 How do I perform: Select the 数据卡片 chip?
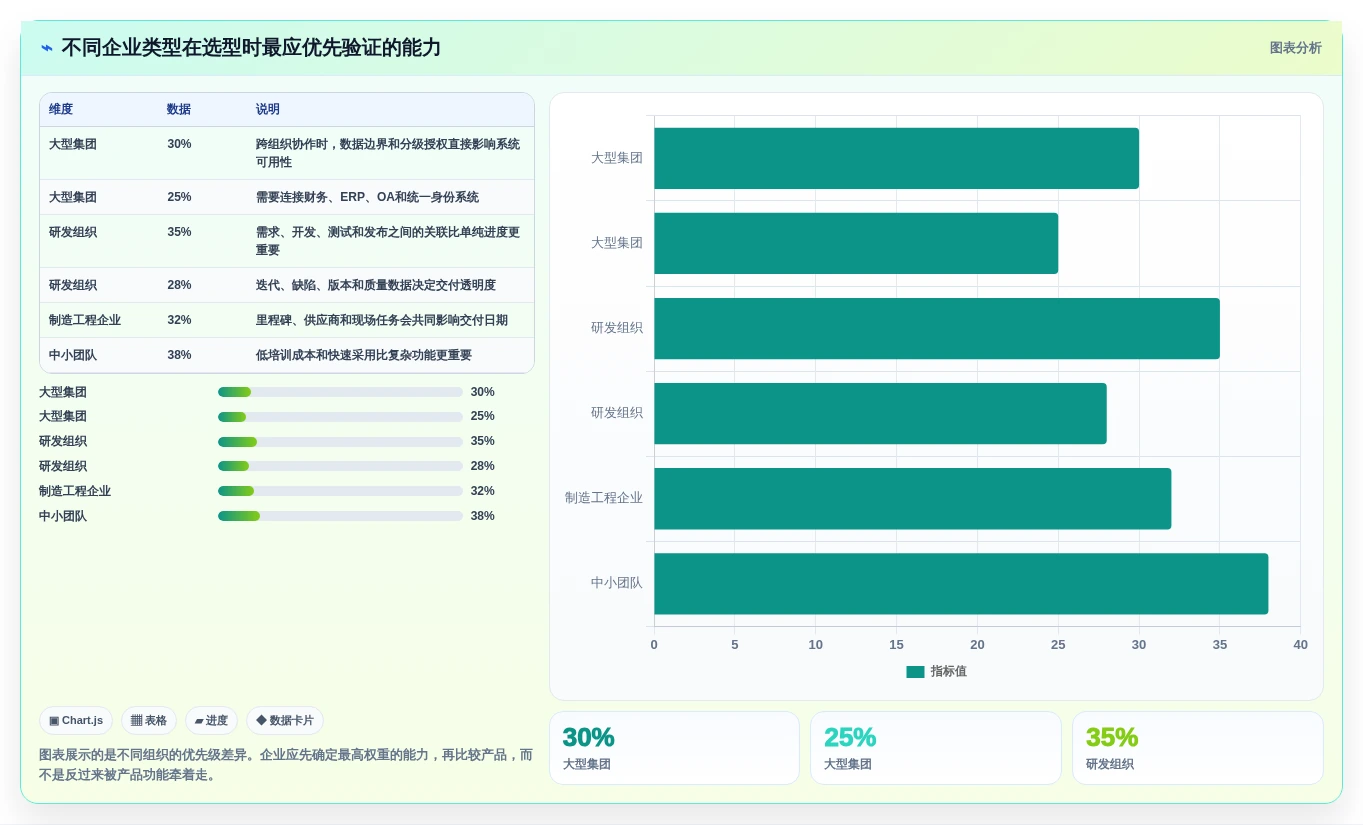click(x=285, y=720)
